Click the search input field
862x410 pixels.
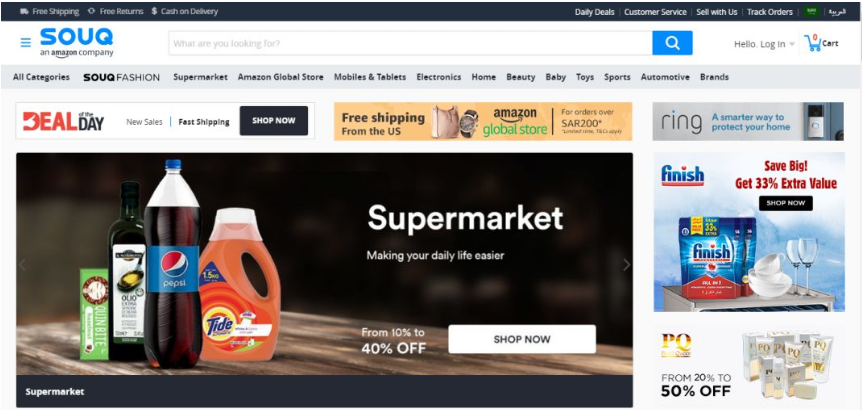pos(411,43)
